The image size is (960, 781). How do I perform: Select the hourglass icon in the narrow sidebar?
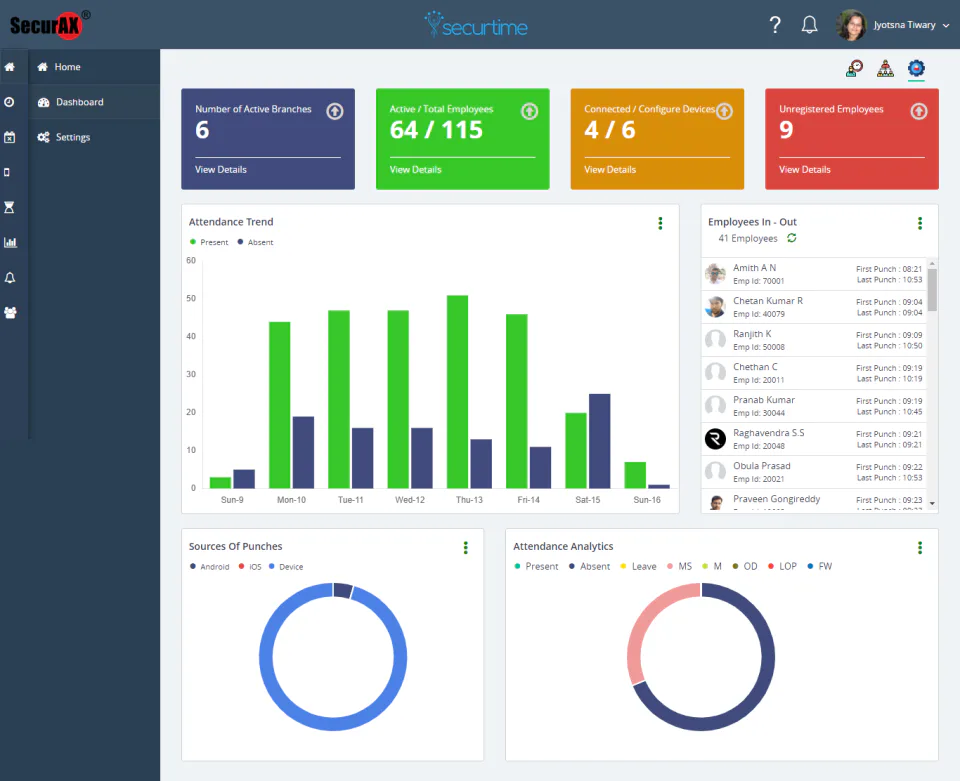point(9,207)
